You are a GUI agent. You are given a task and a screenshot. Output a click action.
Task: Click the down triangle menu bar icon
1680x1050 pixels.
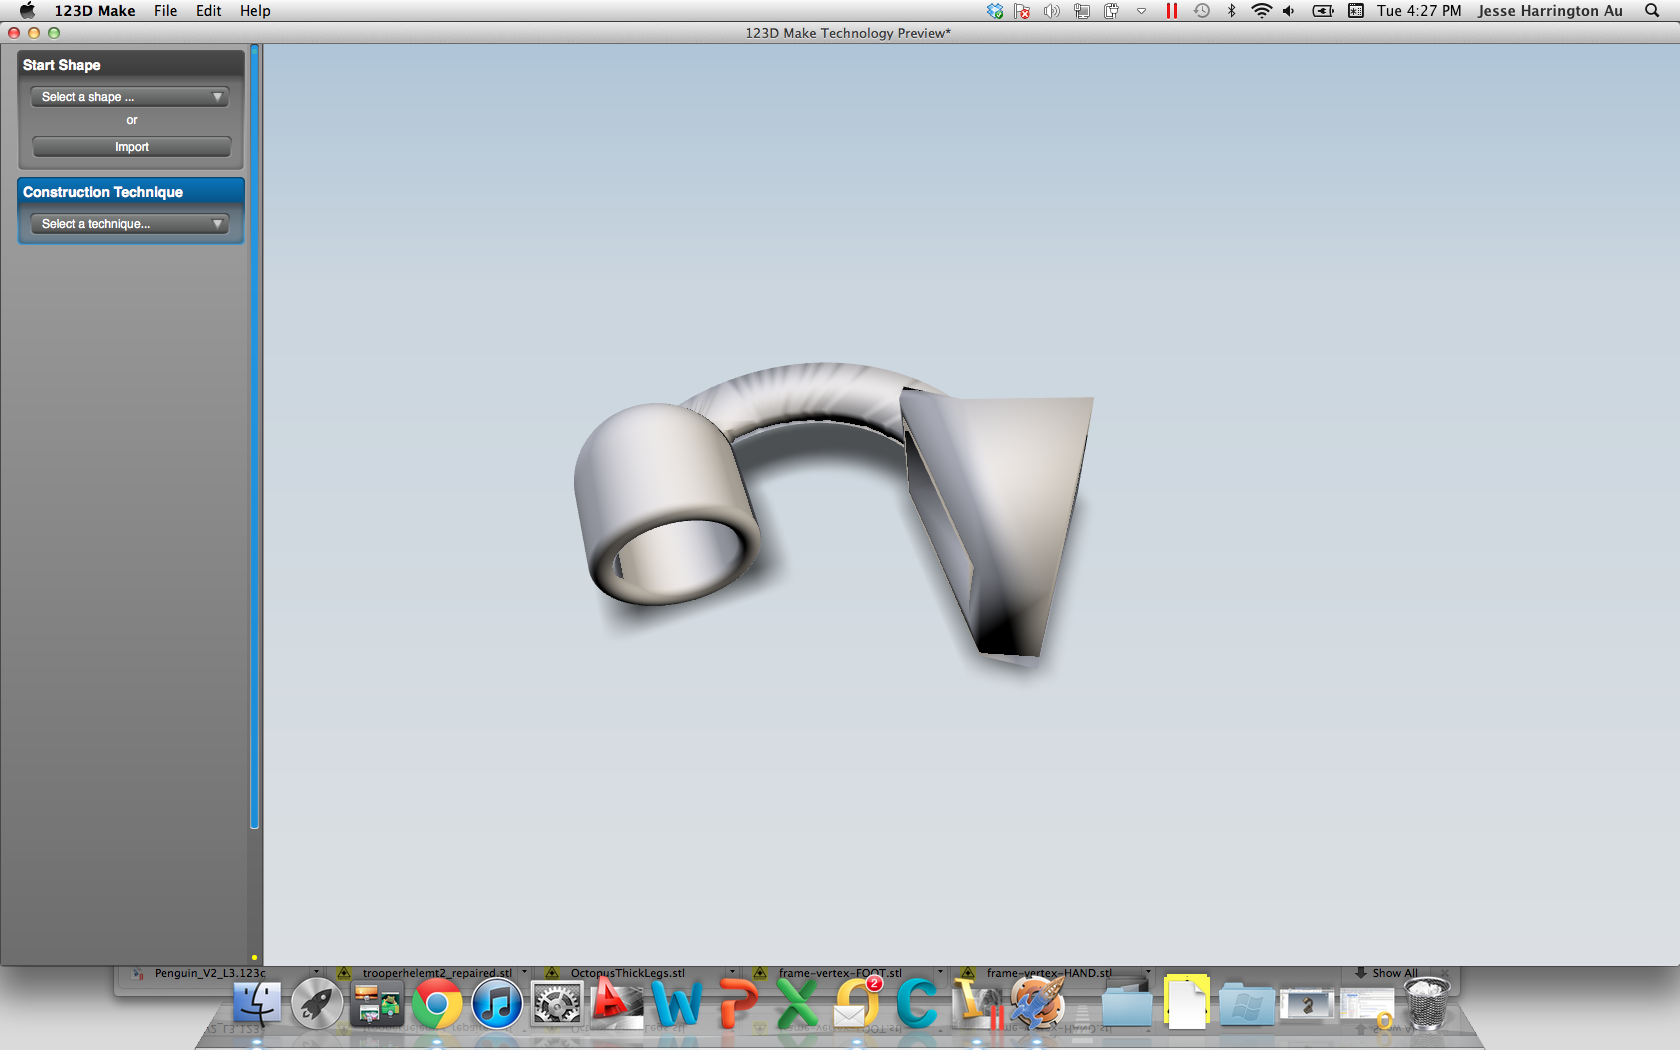pos(1141,11)
